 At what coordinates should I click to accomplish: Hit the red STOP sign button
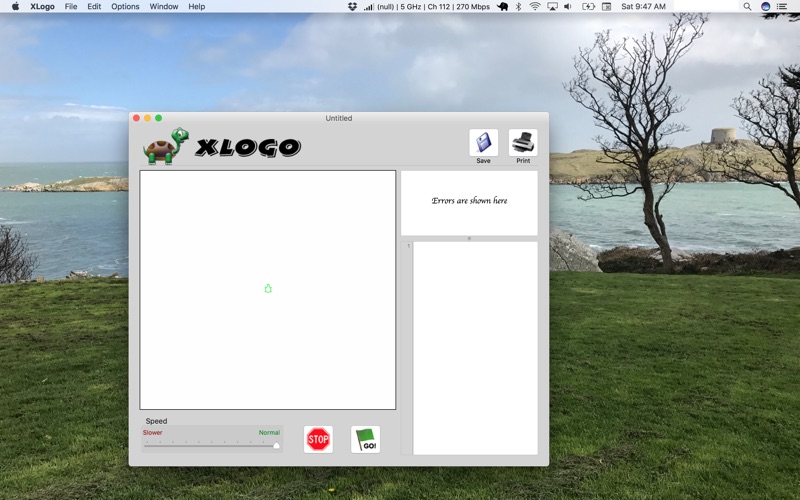(x=318, y=439)
